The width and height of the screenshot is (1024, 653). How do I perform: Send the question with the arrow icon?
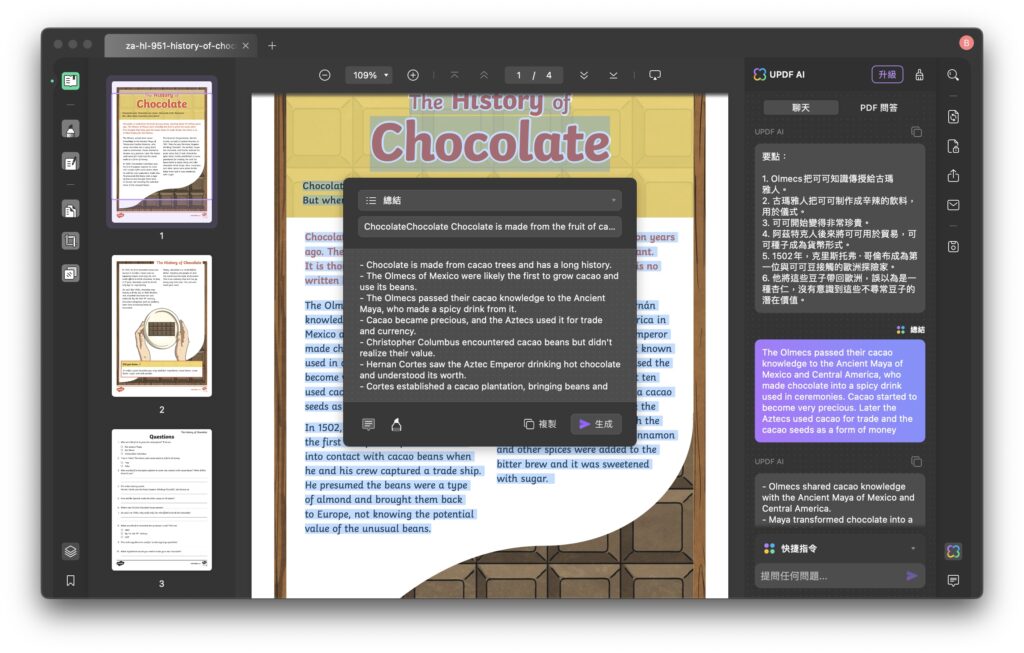912,576
